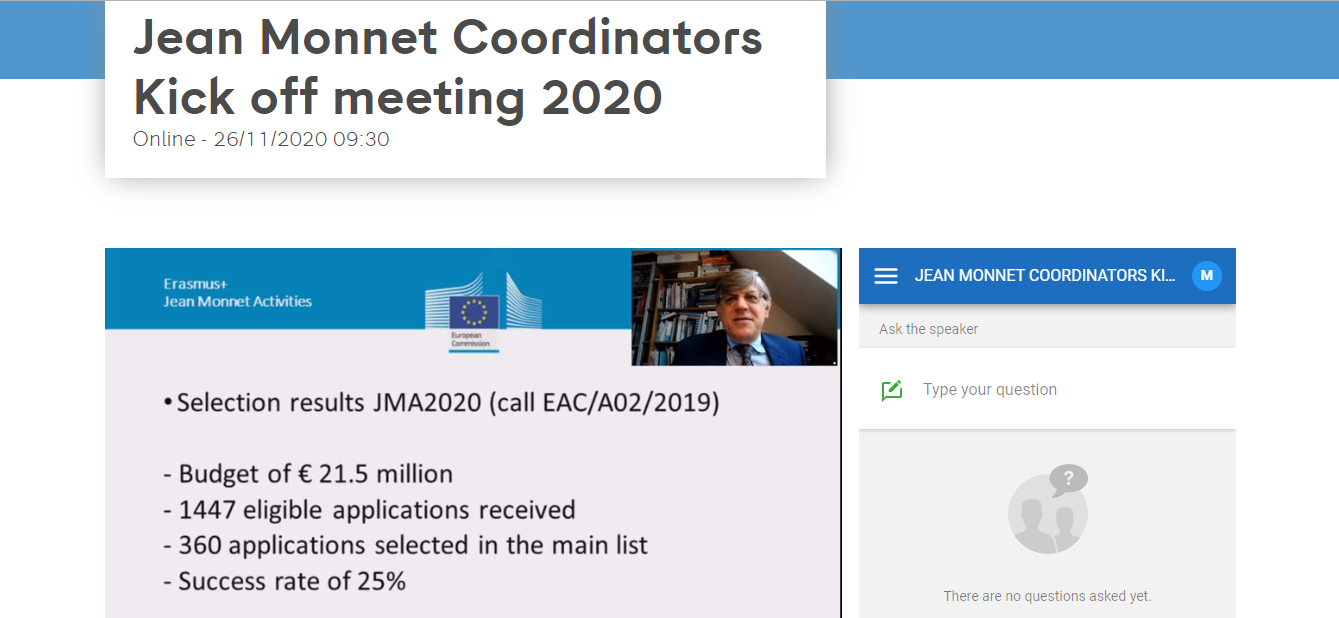Viewport: 1339px width, 618px height.
Task: Click the blue page banner at the top
Action: [1080, 40]
